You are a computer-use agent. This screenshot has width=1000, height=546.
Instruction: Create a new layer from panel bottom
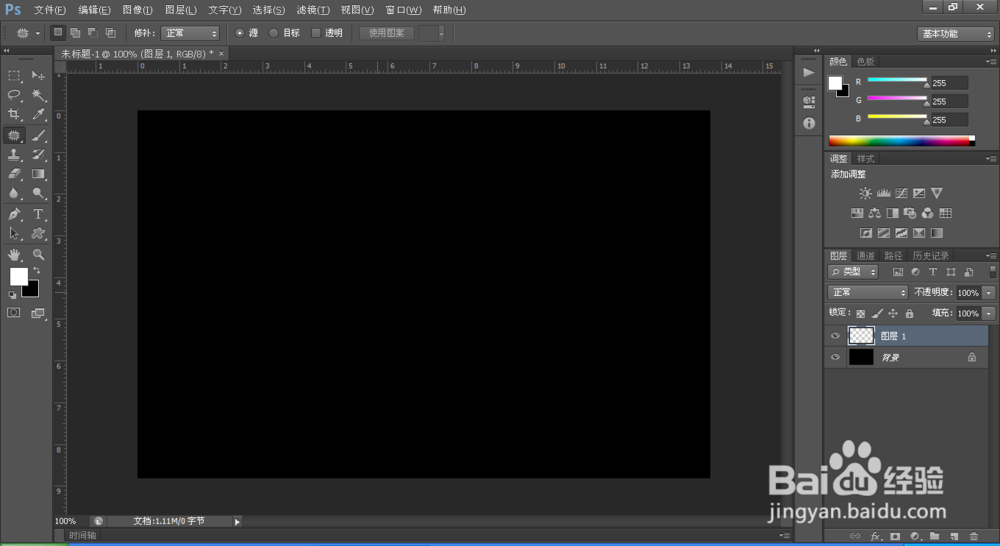click(954, 536)
